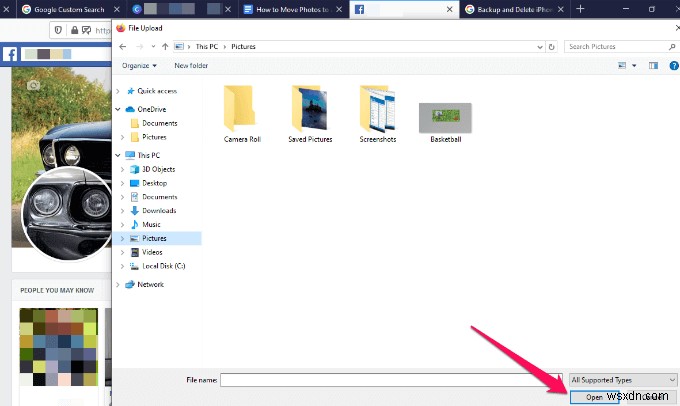
Task: Click the browser shield tracking icon
Action: tap(58, 30)
